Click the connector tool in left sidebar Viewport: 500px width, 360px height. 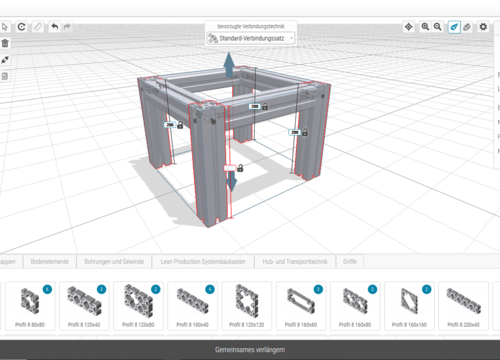point(5,60)
